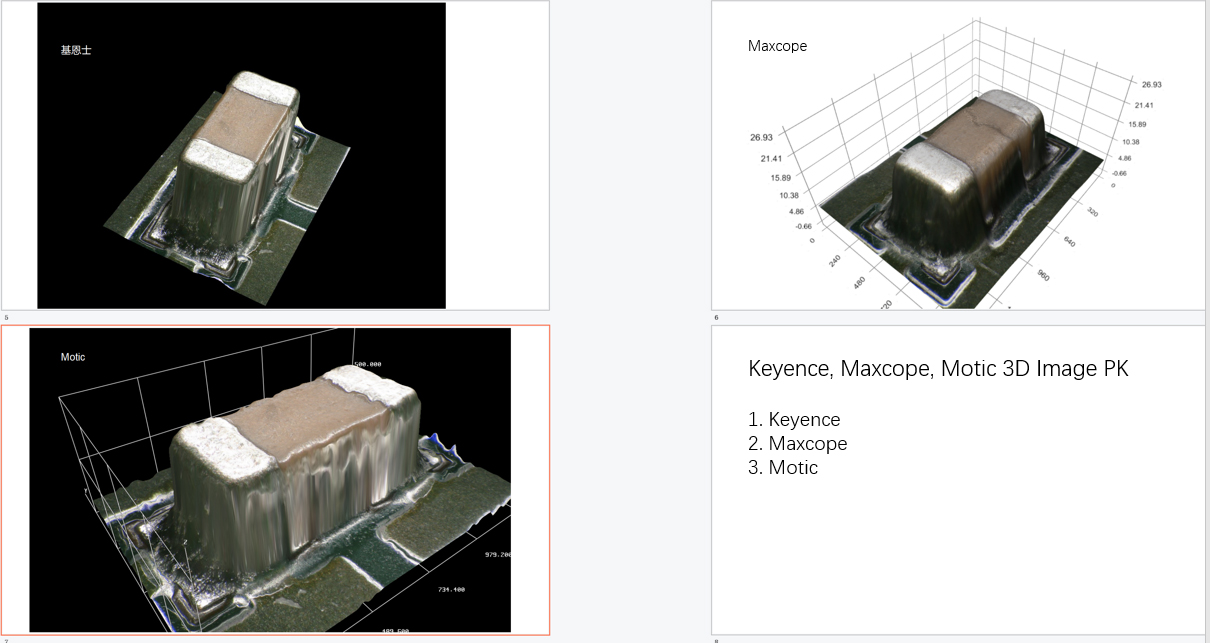Select the Motic slide thumbnail with red border
The image size is (1210, 643).
pos(275,480)
